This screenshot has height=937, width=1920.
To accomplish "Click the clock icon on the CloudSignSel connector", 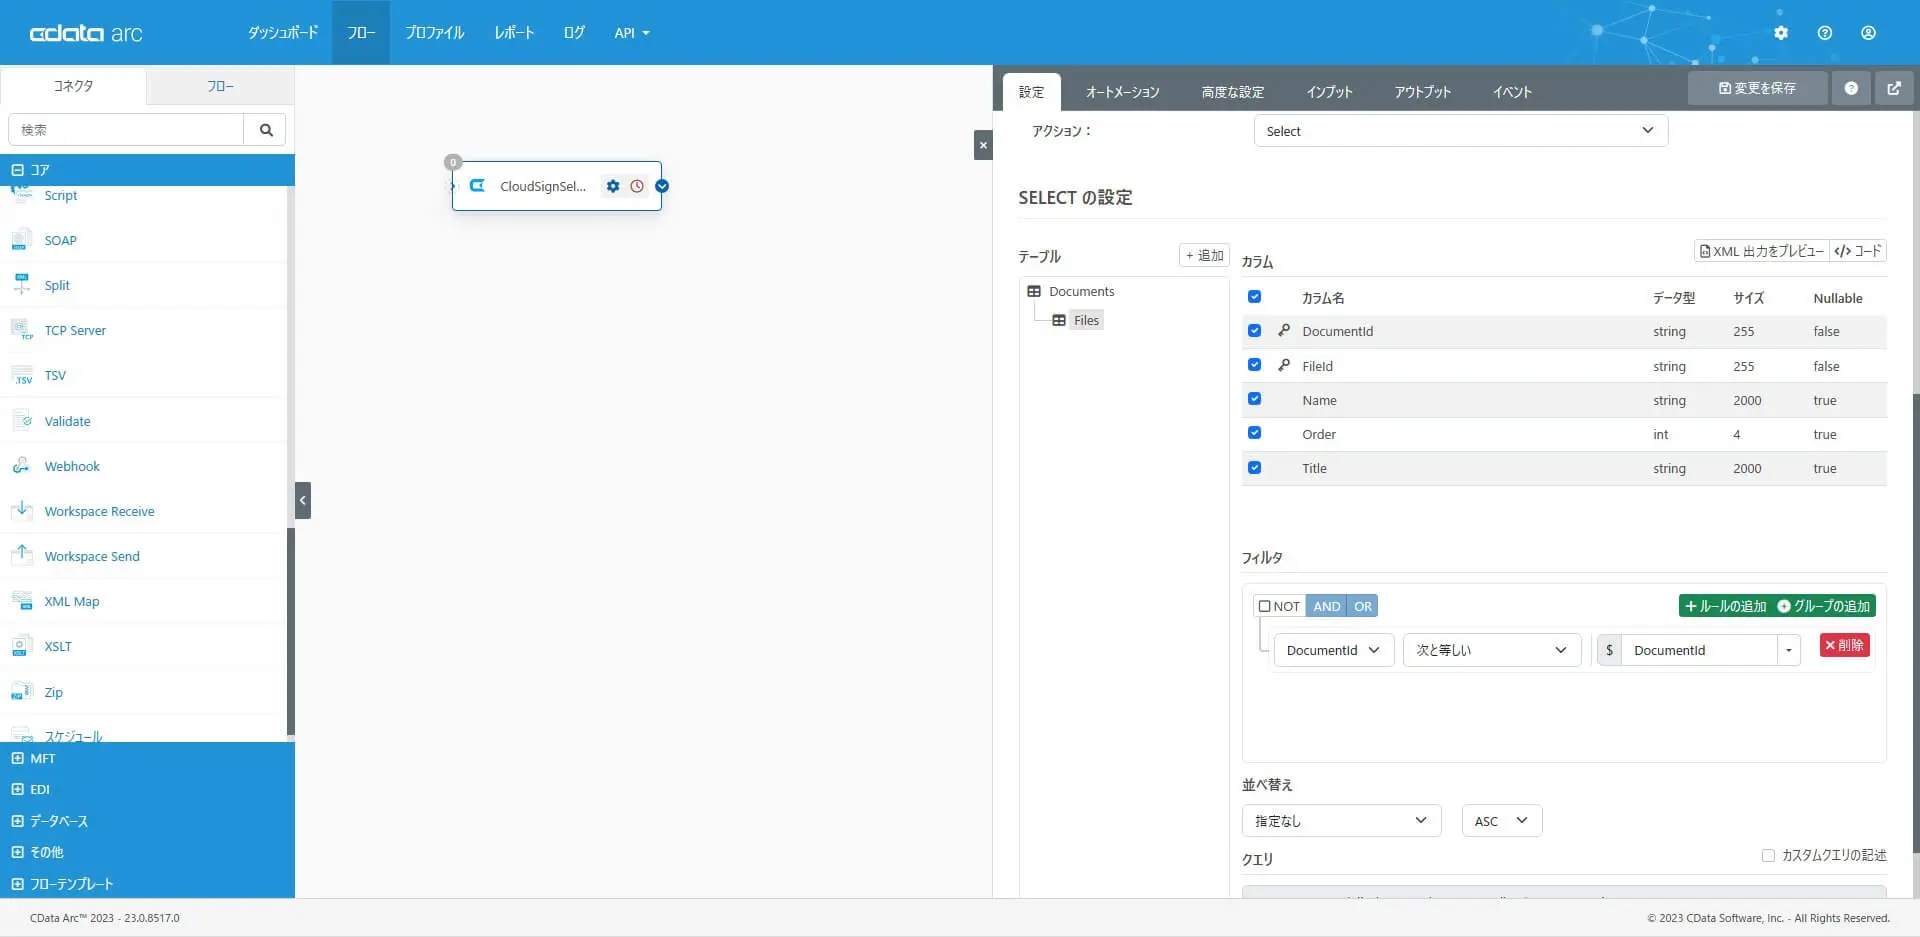I will [637, 186].
